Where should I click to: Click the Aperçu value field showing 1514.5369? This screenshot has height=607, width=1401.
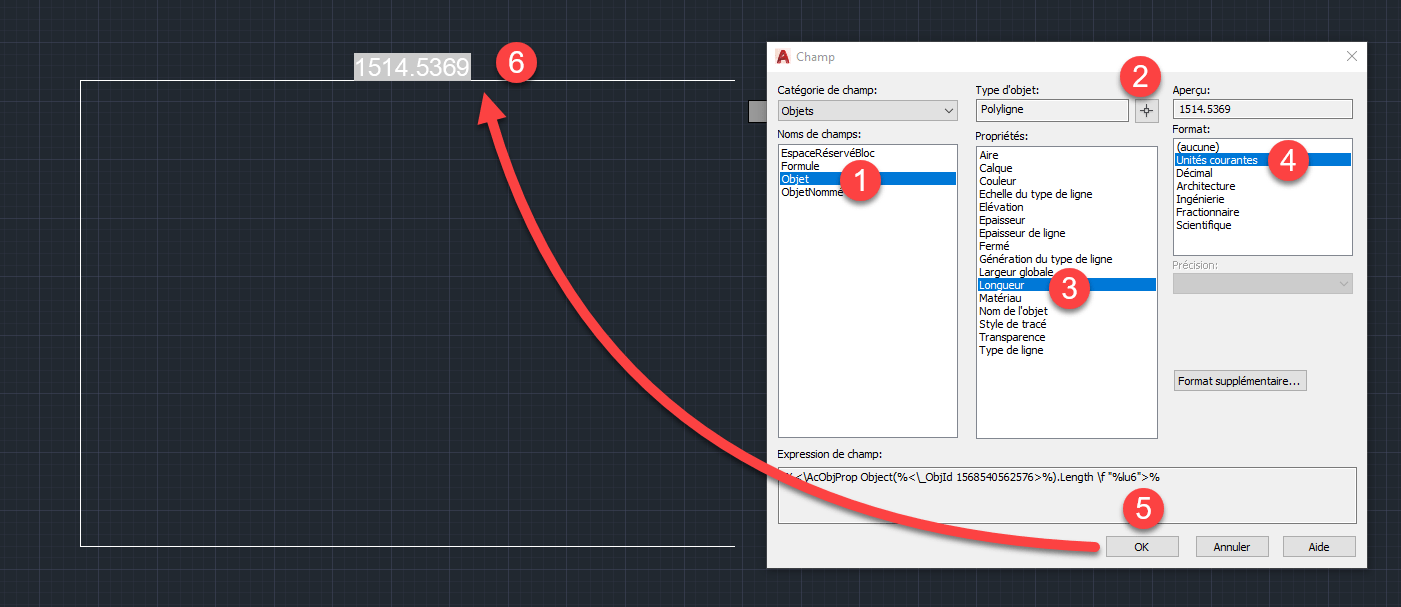pyautogui.click(x=1262, y=109)
